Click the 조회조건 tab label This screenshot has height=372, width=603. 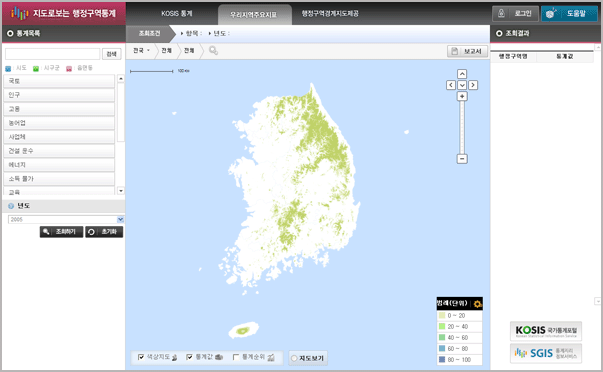tap(149, 33)
